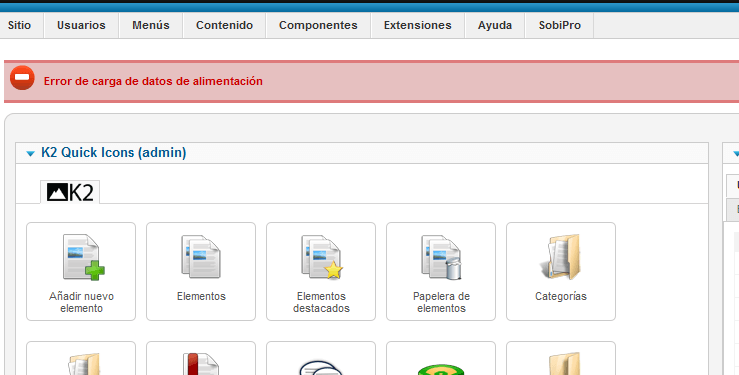
Task: Open the Sitio menu
Action: pos(19,25)
